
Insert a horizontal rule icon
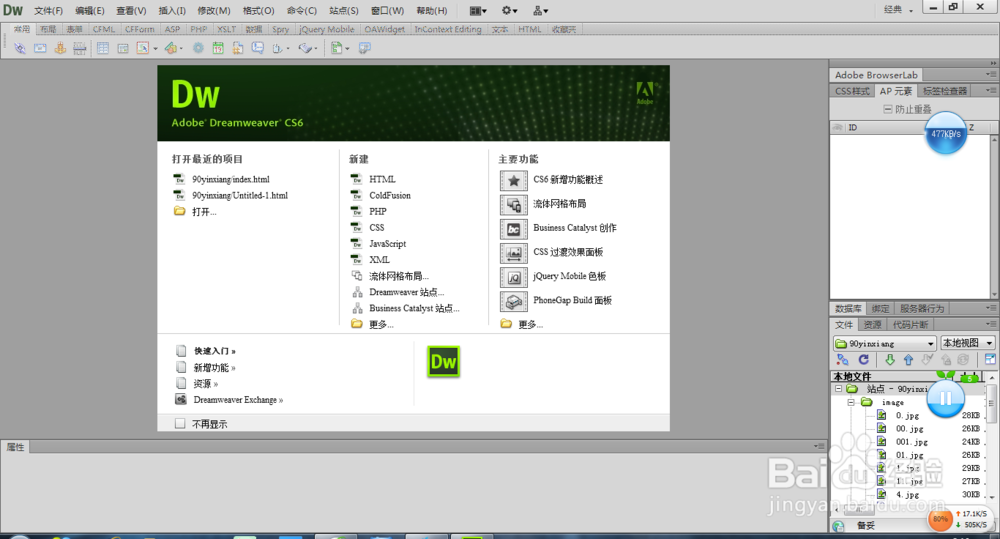pos(80,48)
